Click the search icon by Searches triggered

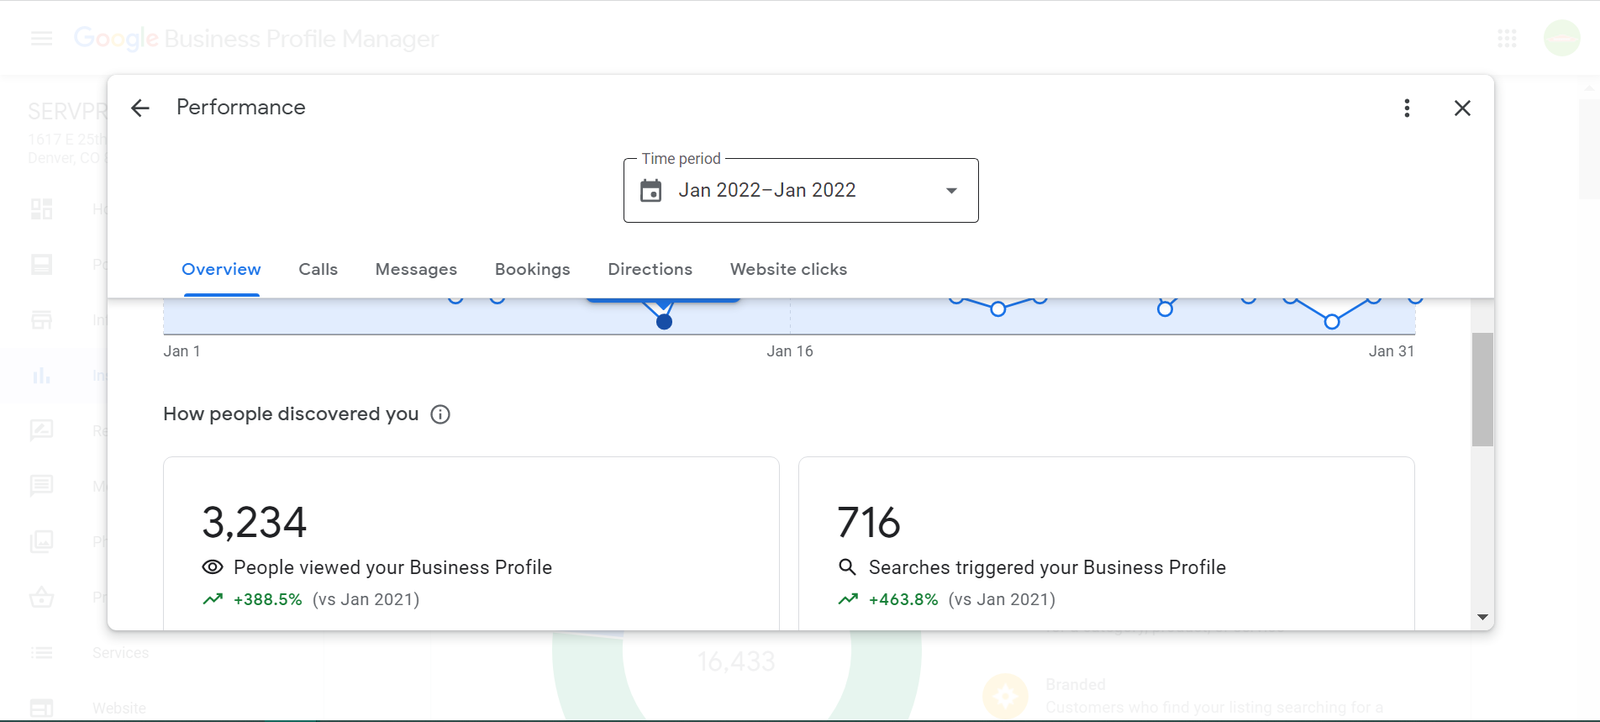pyautogui.click(x=847, y=567)
